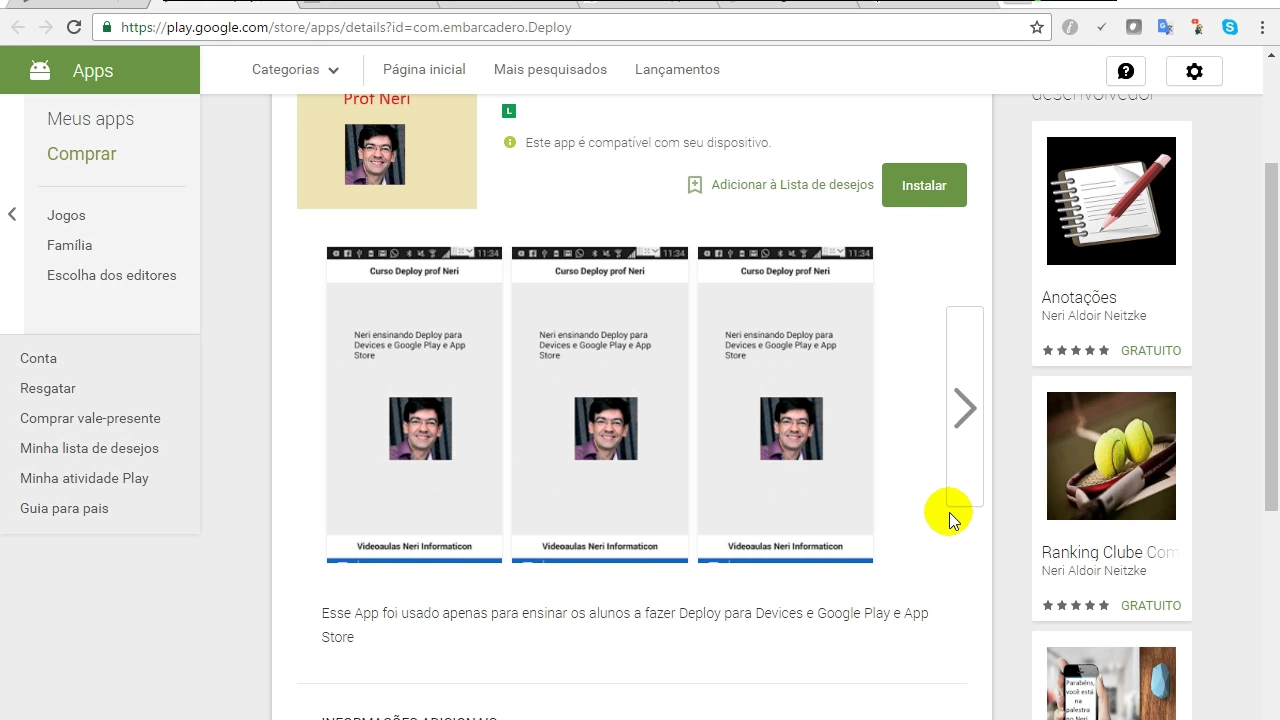Expand the Categorias dropdown

coord(296,70)
